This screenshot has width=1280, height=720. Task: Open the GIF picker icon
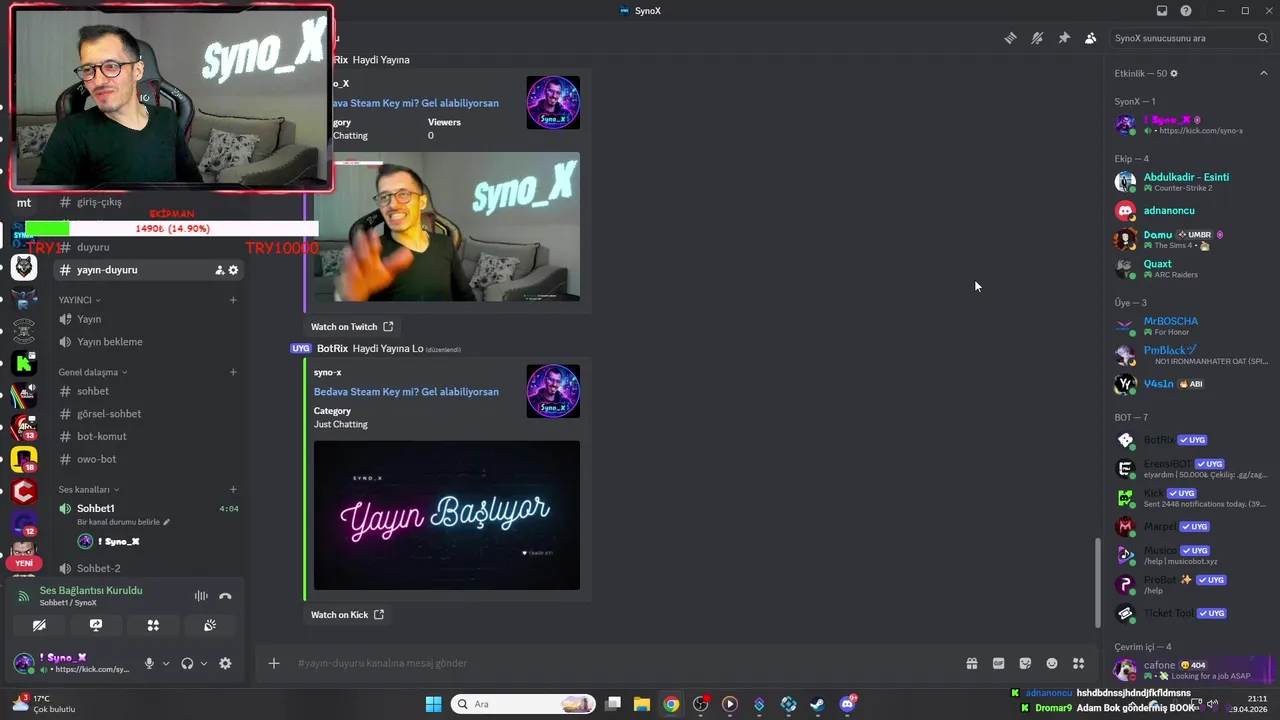[998, 663]
